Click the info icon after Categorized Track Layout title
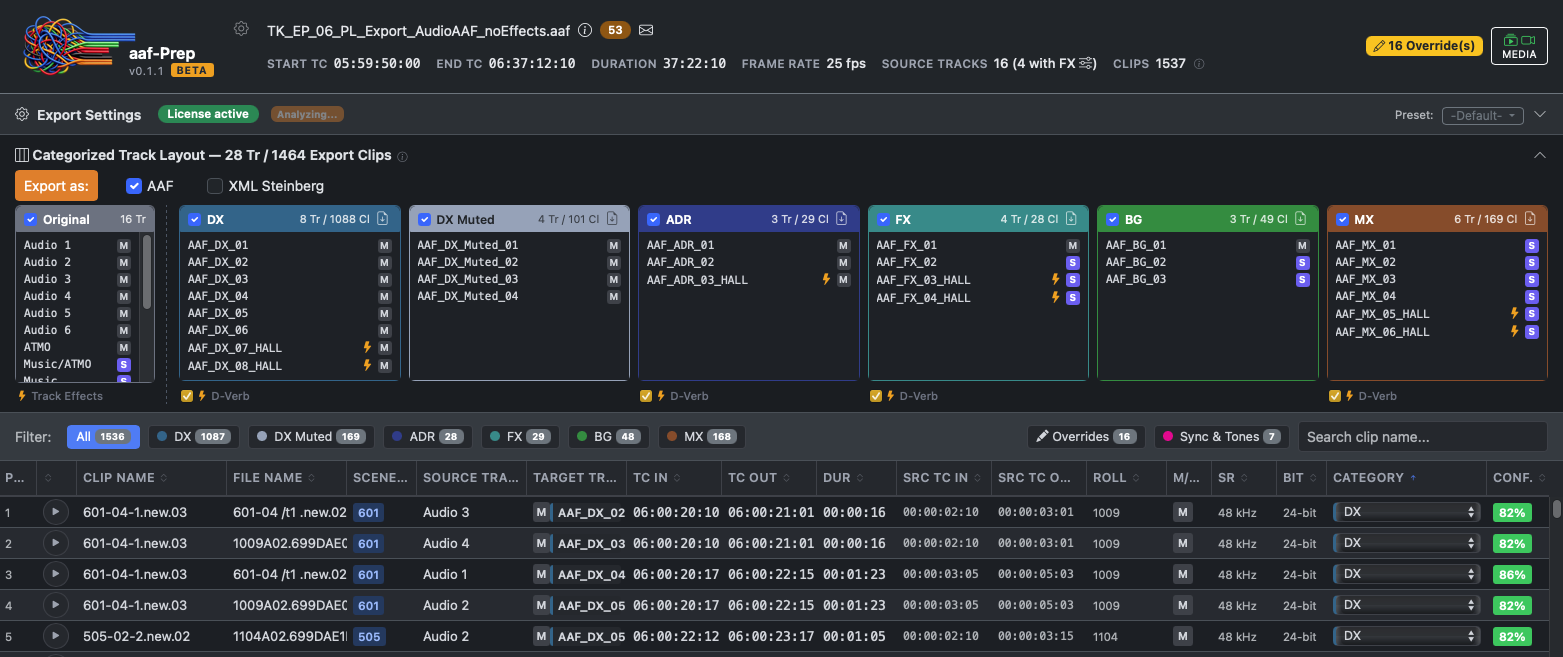Screen dimensions: 1563x657 coord(402,156)
